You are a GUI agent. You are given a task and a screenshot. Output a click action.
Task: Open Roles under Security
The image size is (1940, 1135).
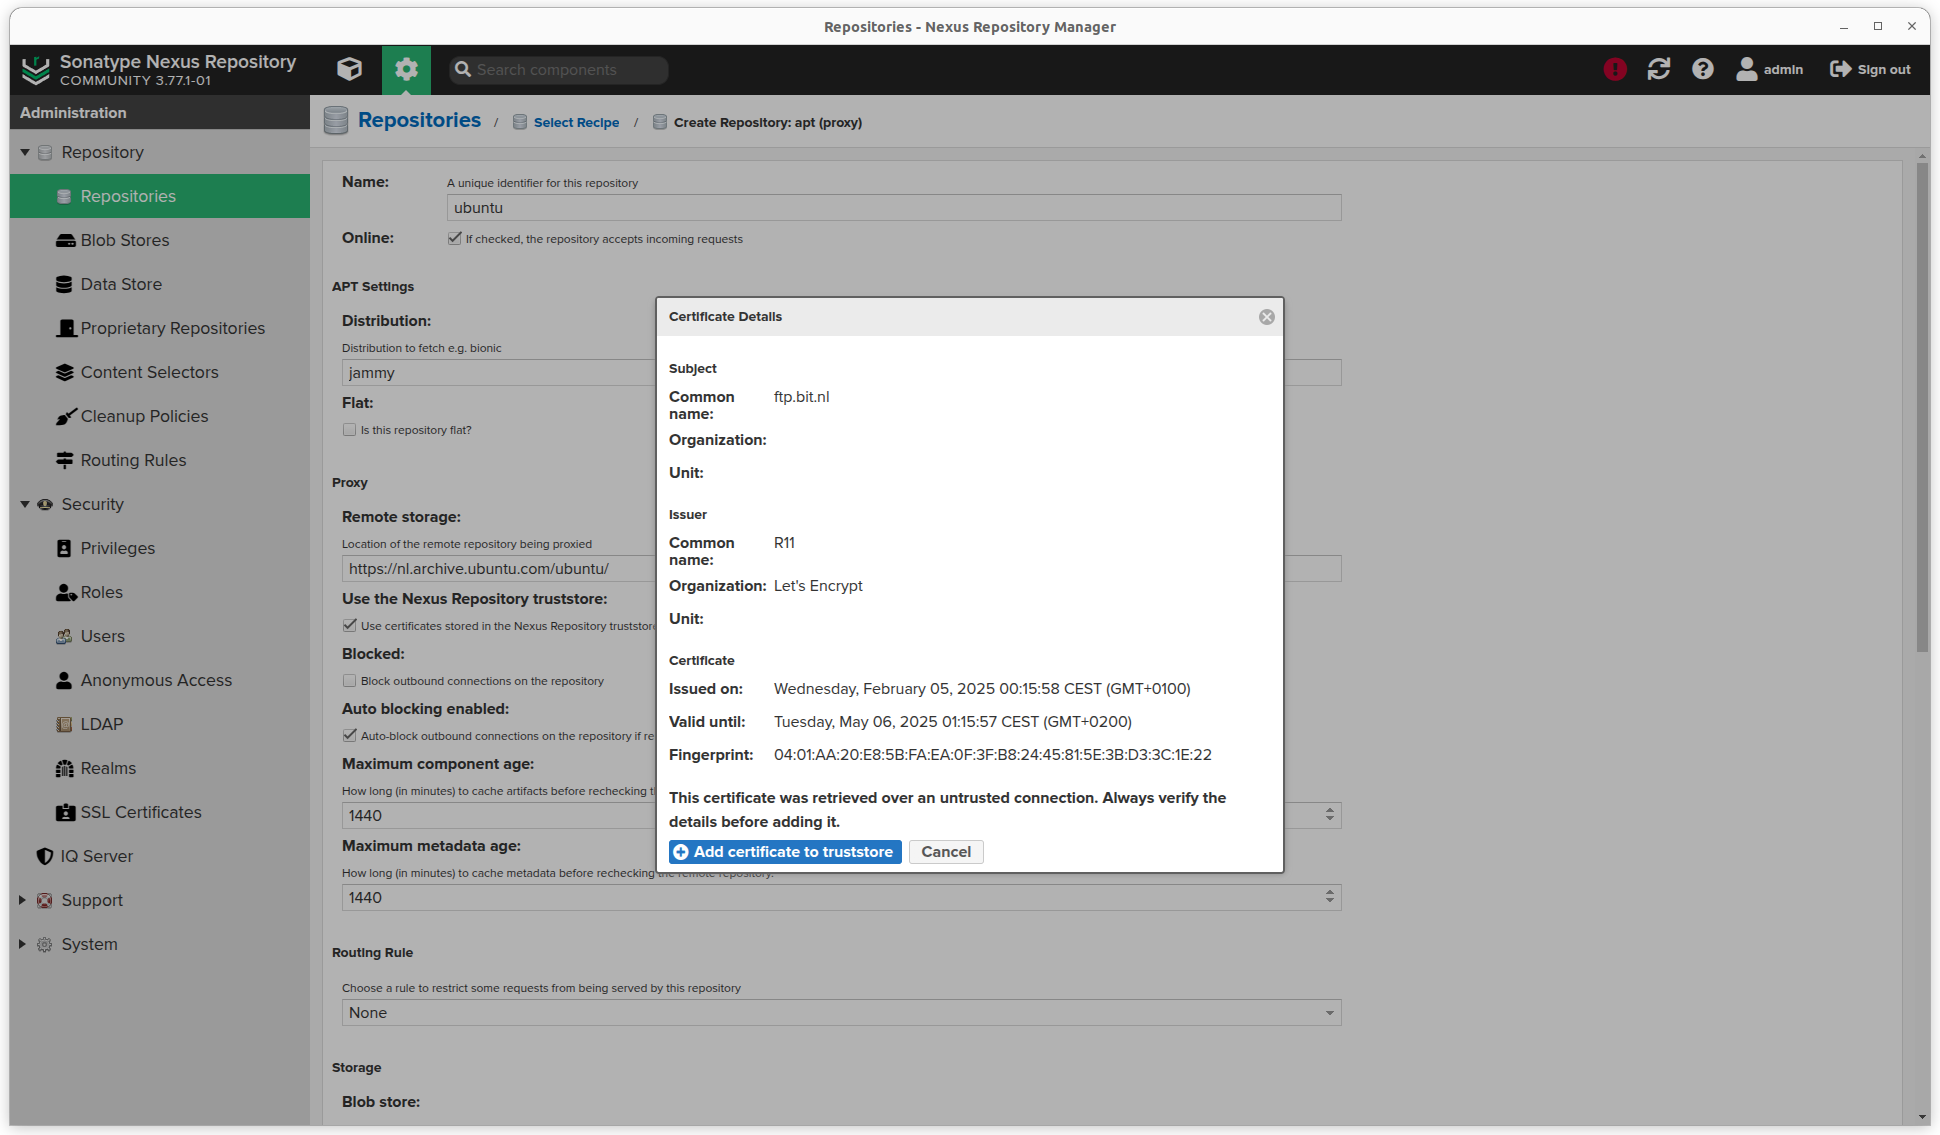coord(160,592)
